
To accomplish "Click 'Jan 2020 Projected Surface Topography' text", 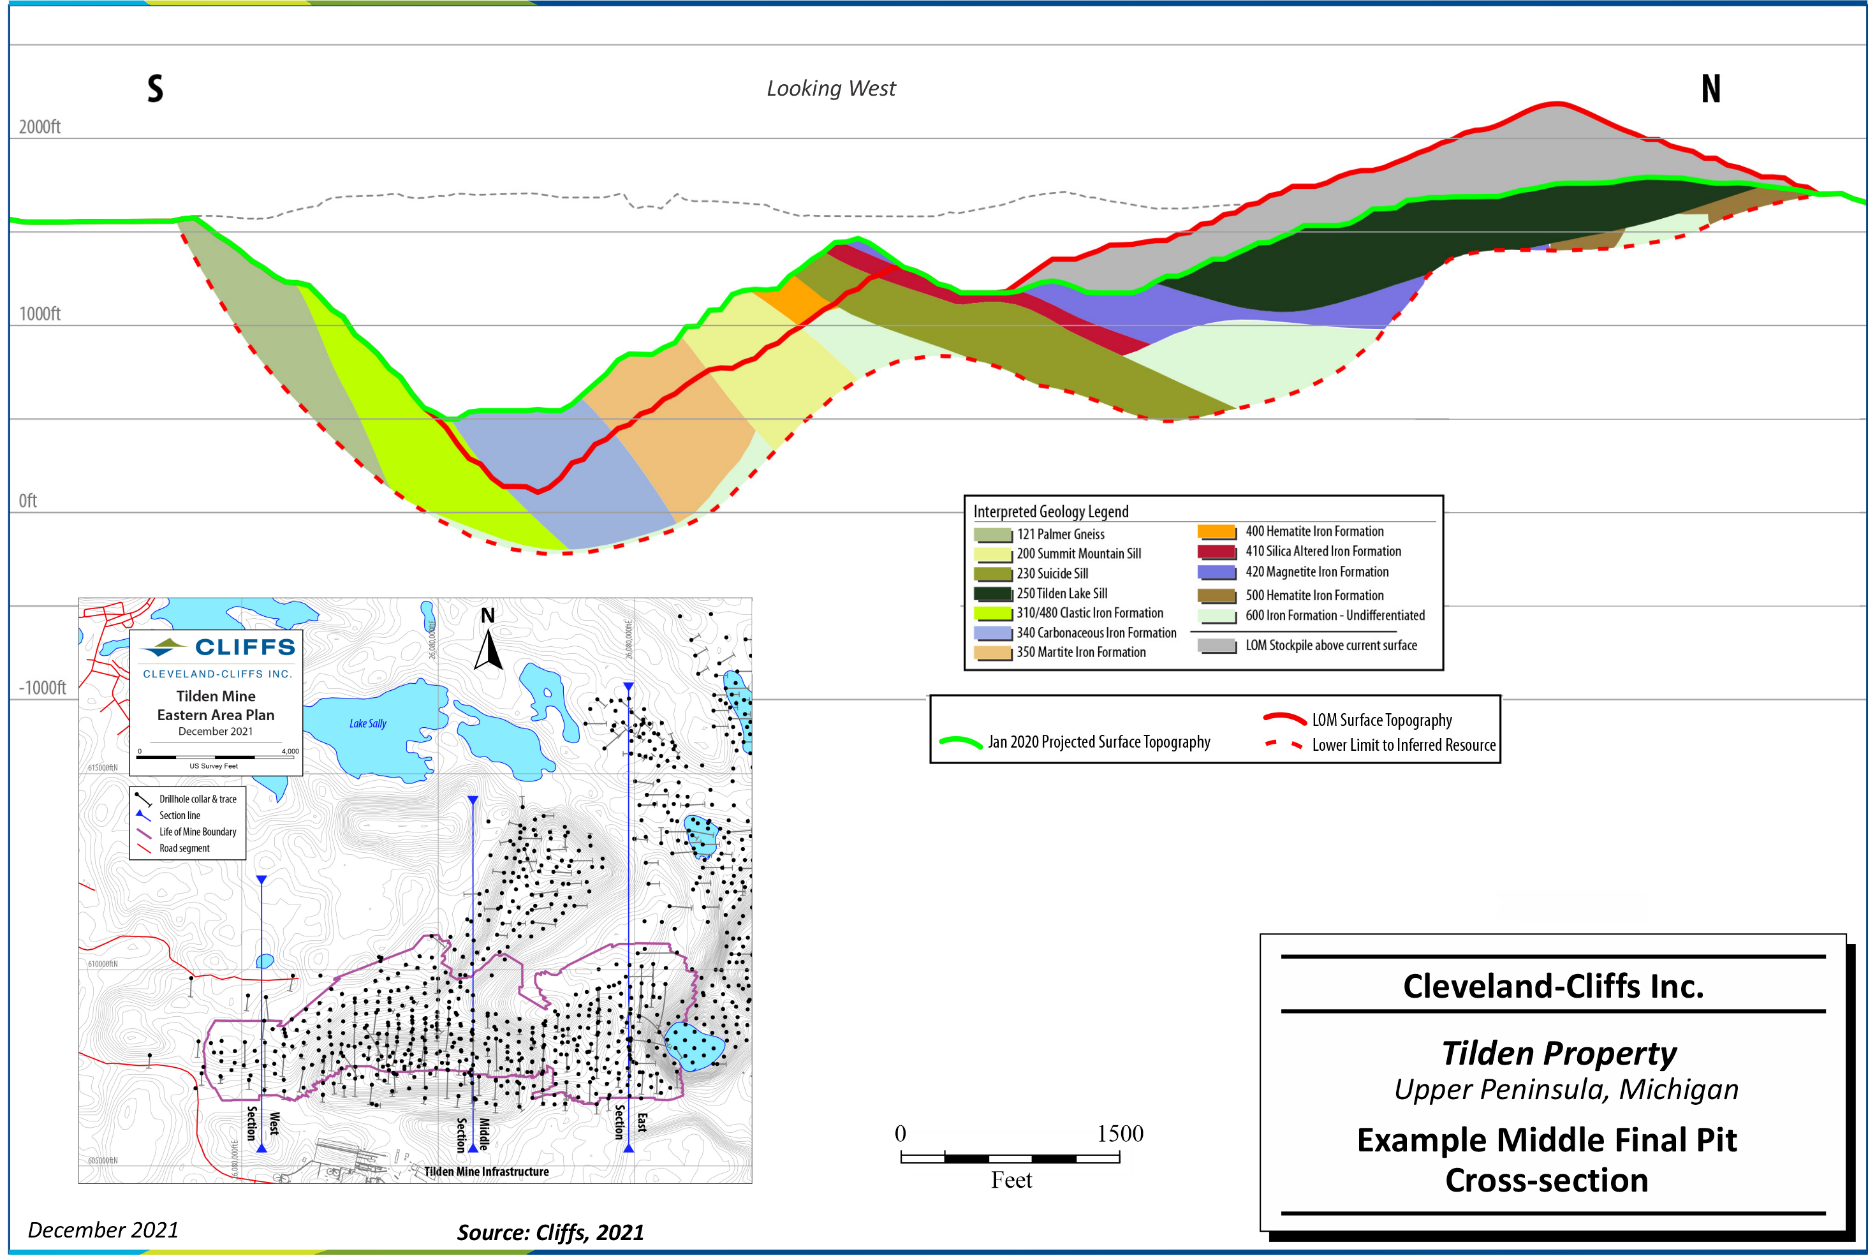I will pyautogui.click(x=1099, y=742).
